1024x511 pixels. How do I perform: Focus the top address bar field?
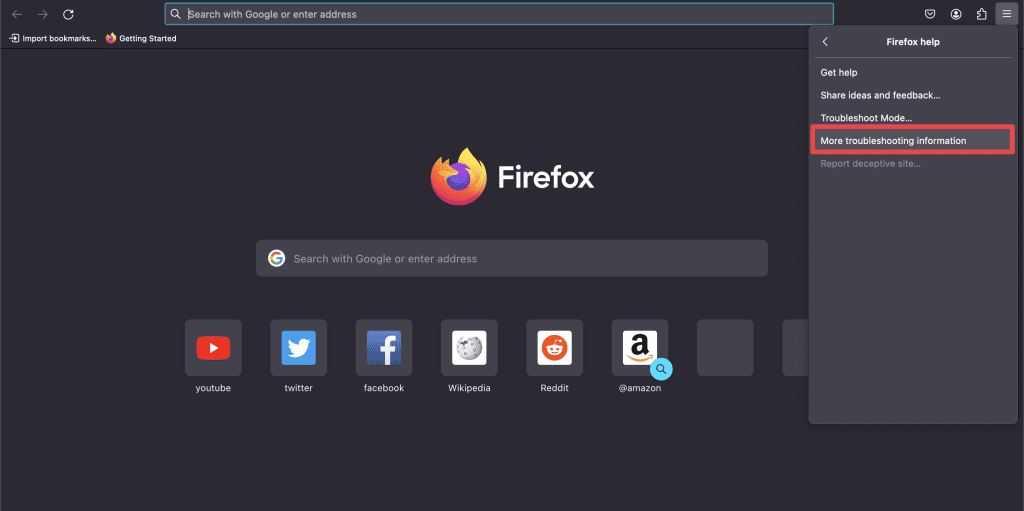(x=499, y=14)
